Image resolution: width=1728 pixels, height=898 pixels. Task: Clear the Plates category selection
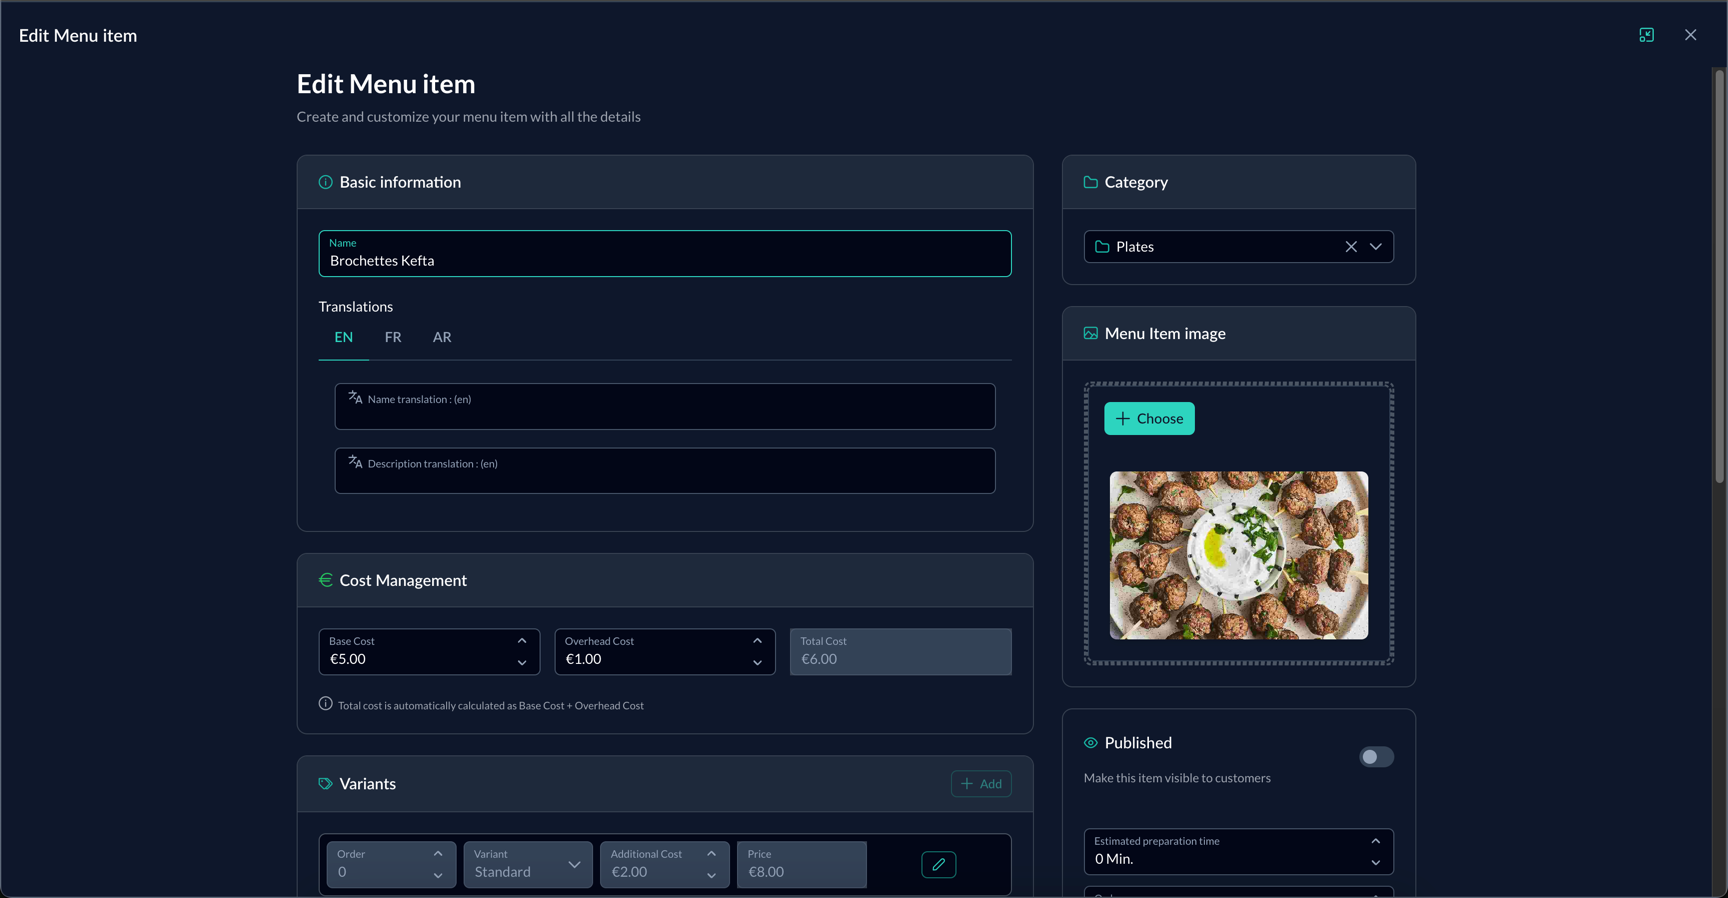click(1351, 247)
